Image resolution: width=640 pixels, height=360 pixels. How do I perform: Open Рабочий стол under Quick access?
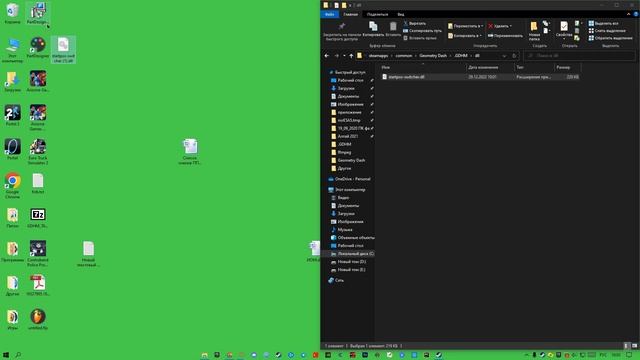click(351, 80)
